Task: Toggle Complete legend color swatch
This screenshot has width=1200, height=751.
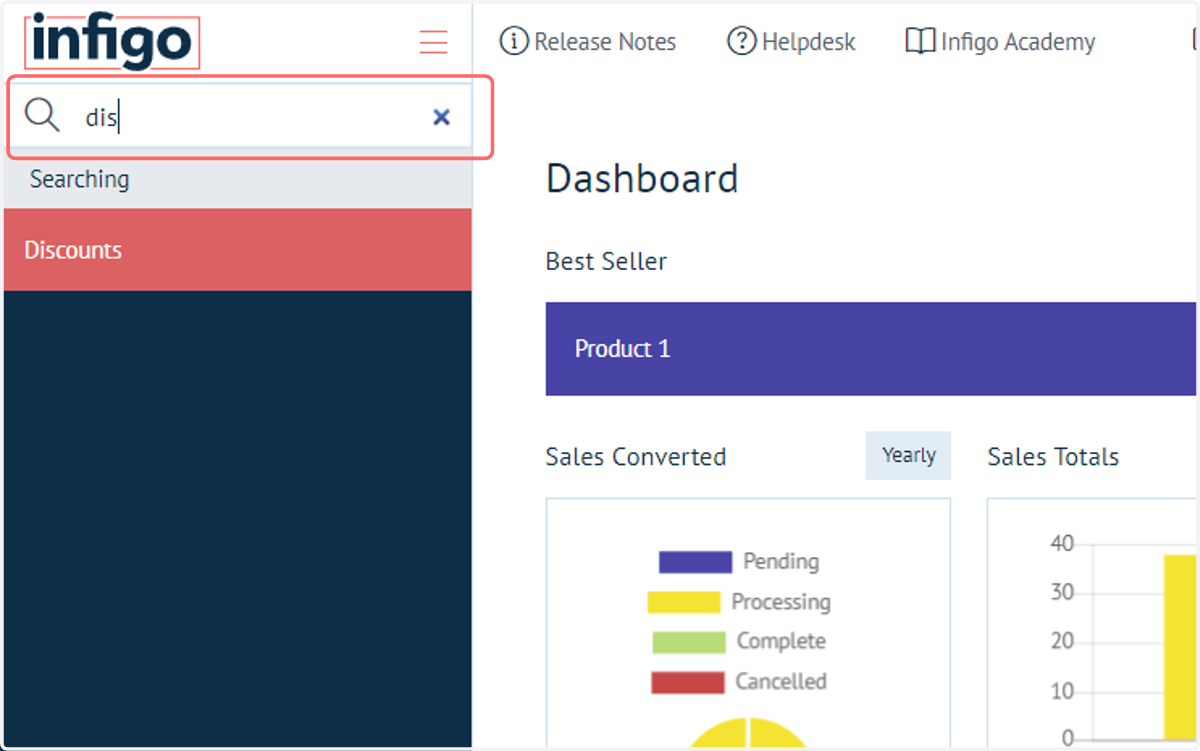Action: pyautogui.click(x=689, y=642)
